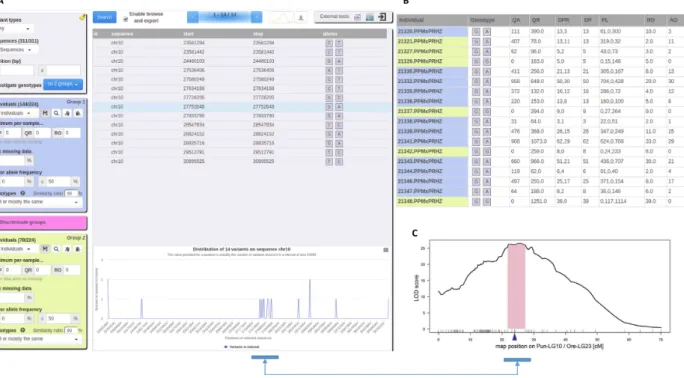Image resolution: width=684 pixels, height=378 pixels.
Task: Click the highlighted pink QTL interval region
Action: (x=516, y=286)
